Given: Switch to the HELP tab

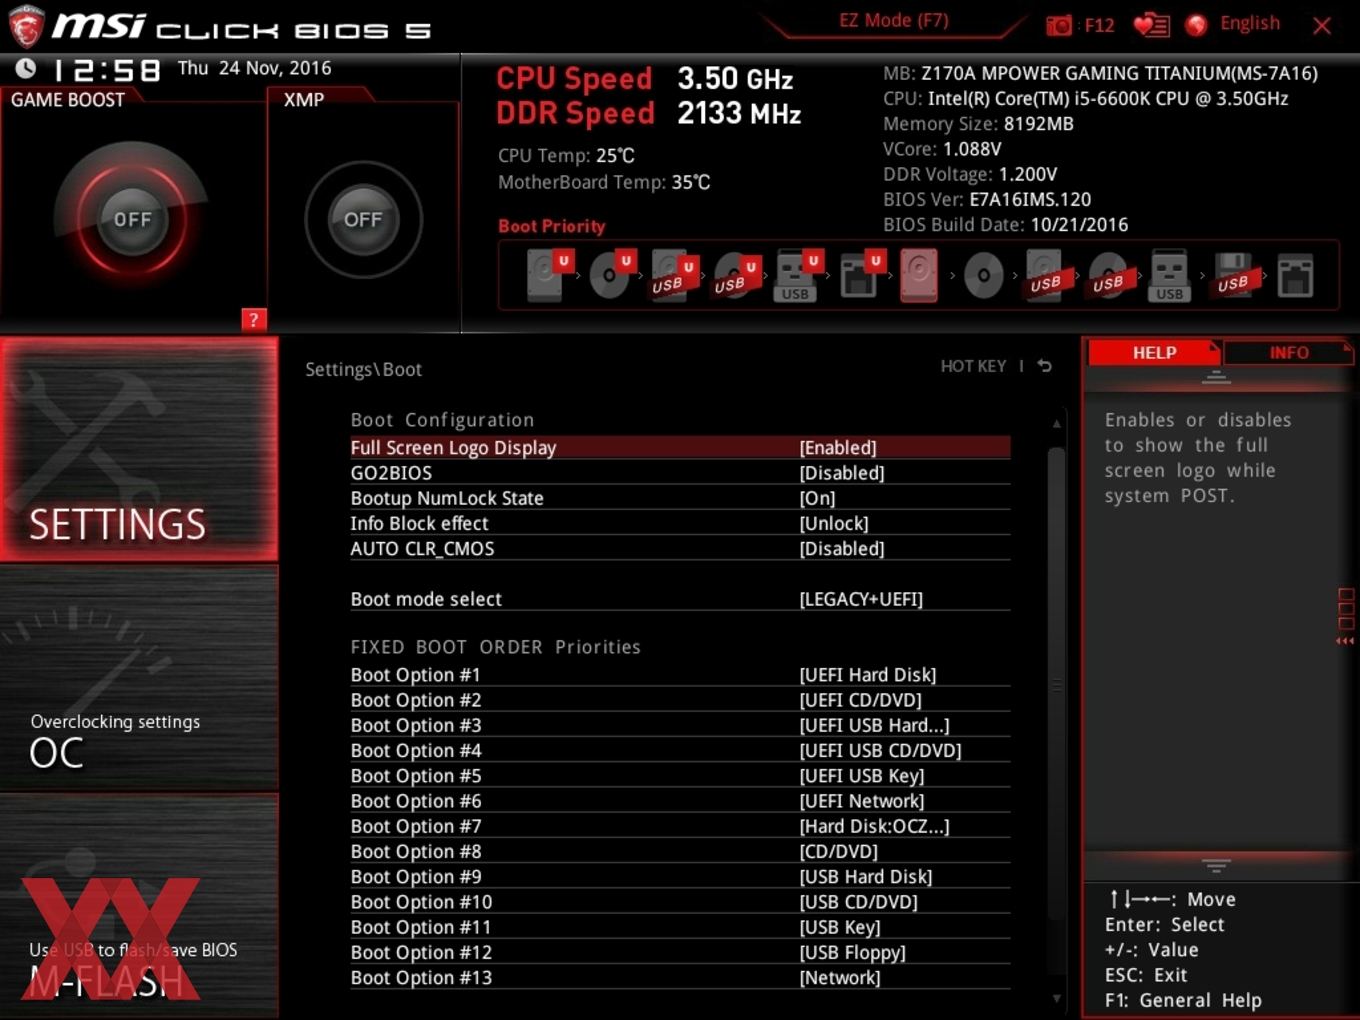Looking at the screenshot, I should point(1154,353).
